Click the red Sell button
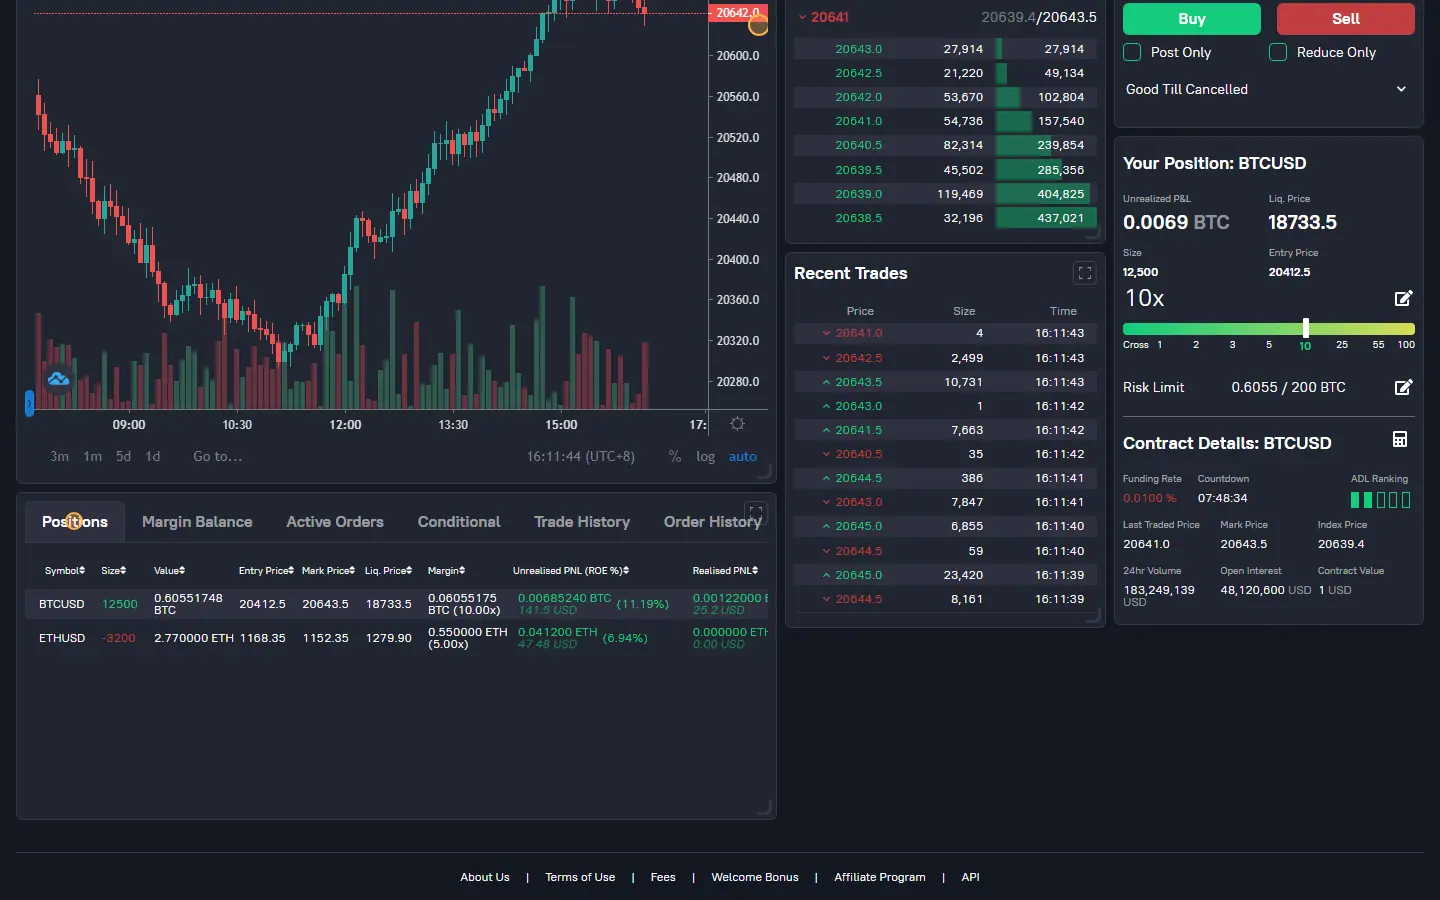The image size is (1440, 900). tap(1346, 19)
